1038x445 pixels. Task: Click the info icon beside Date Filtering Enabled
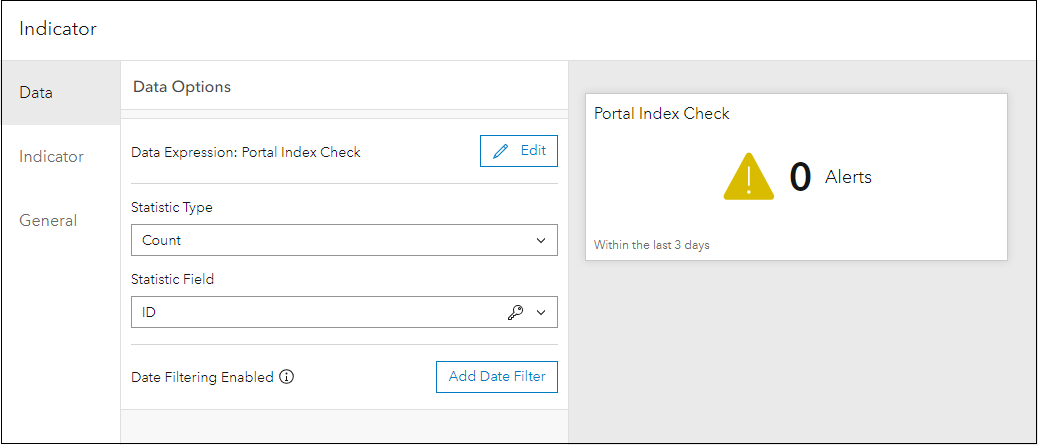coord(287,377)
